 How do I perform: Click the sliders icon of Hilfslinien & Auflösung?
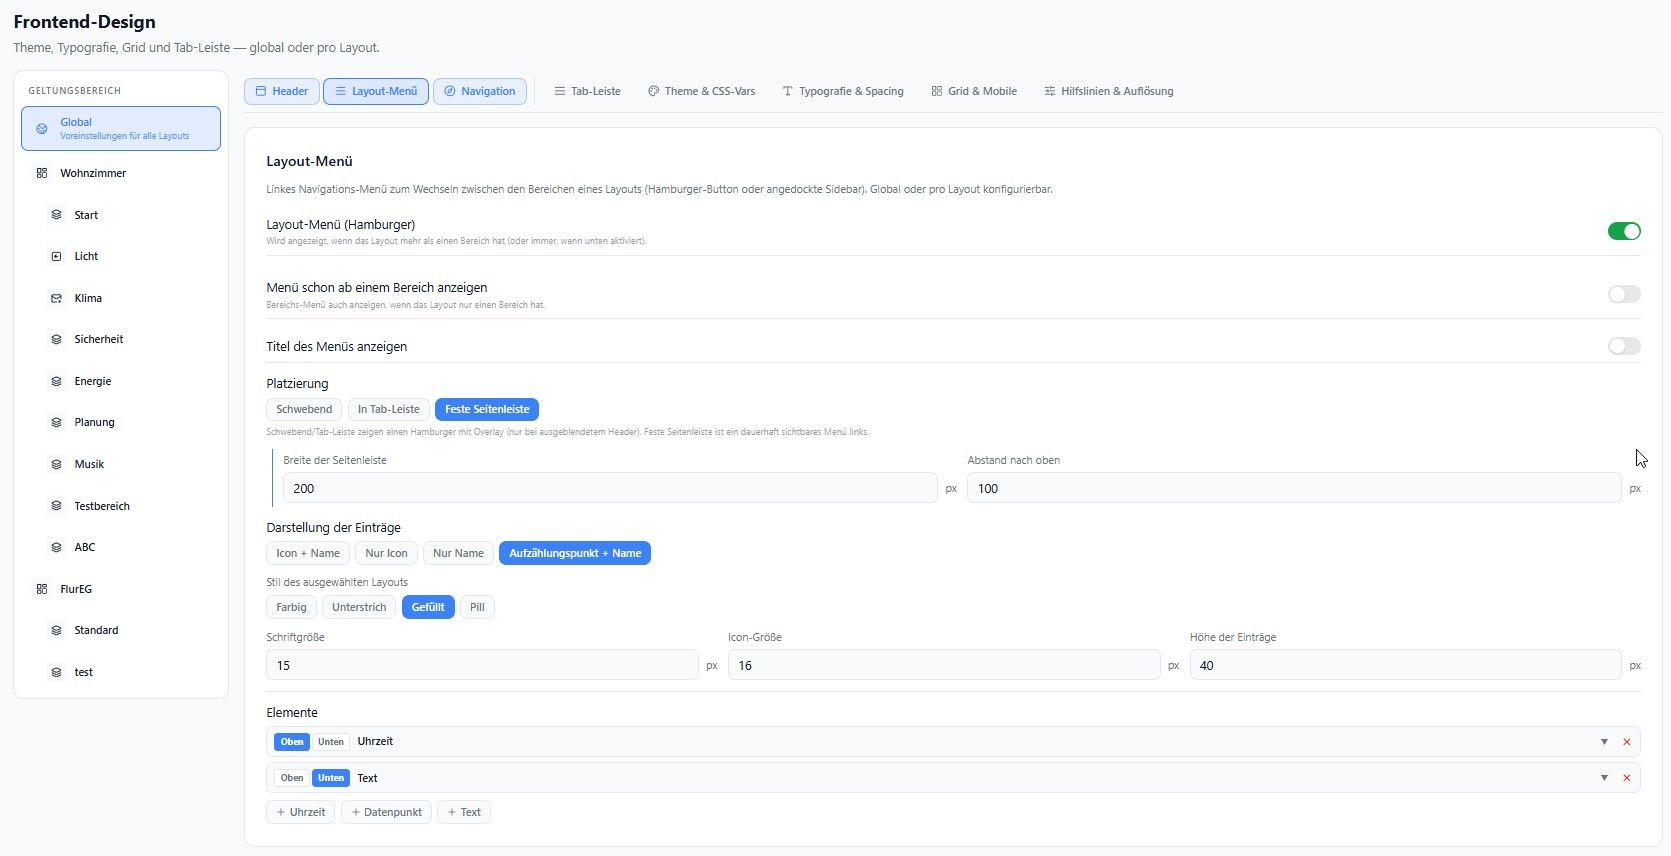click(1050, 91)
